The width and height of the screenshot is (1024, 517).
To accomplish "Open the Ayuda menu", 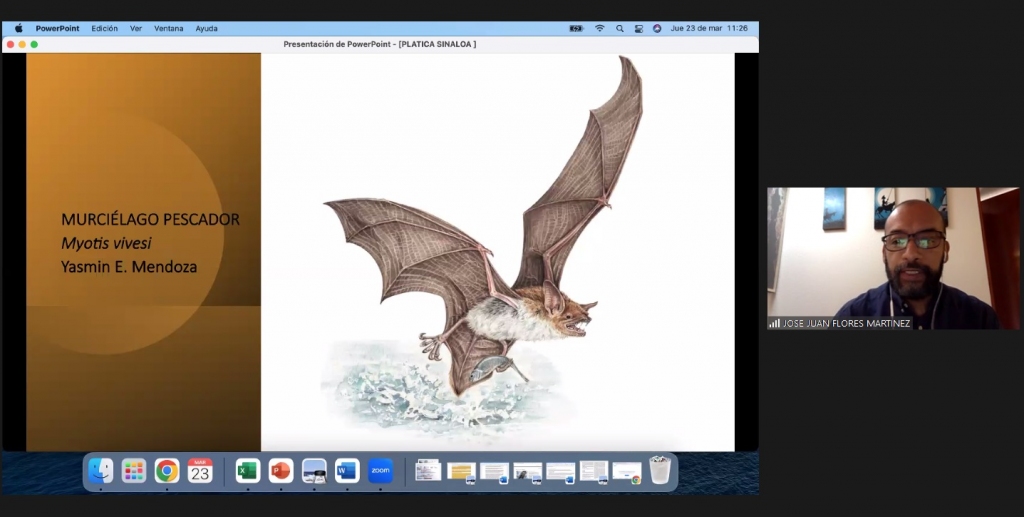I will click(x=206, y=29).
